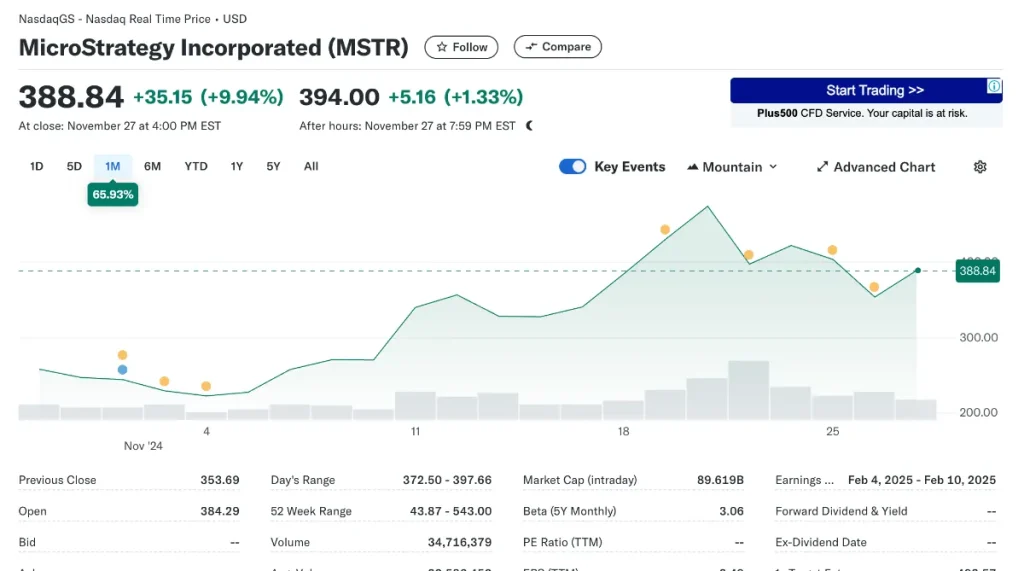Click the Market Cap value 89.619B
1024x571 pixels.
click(720, 480)
